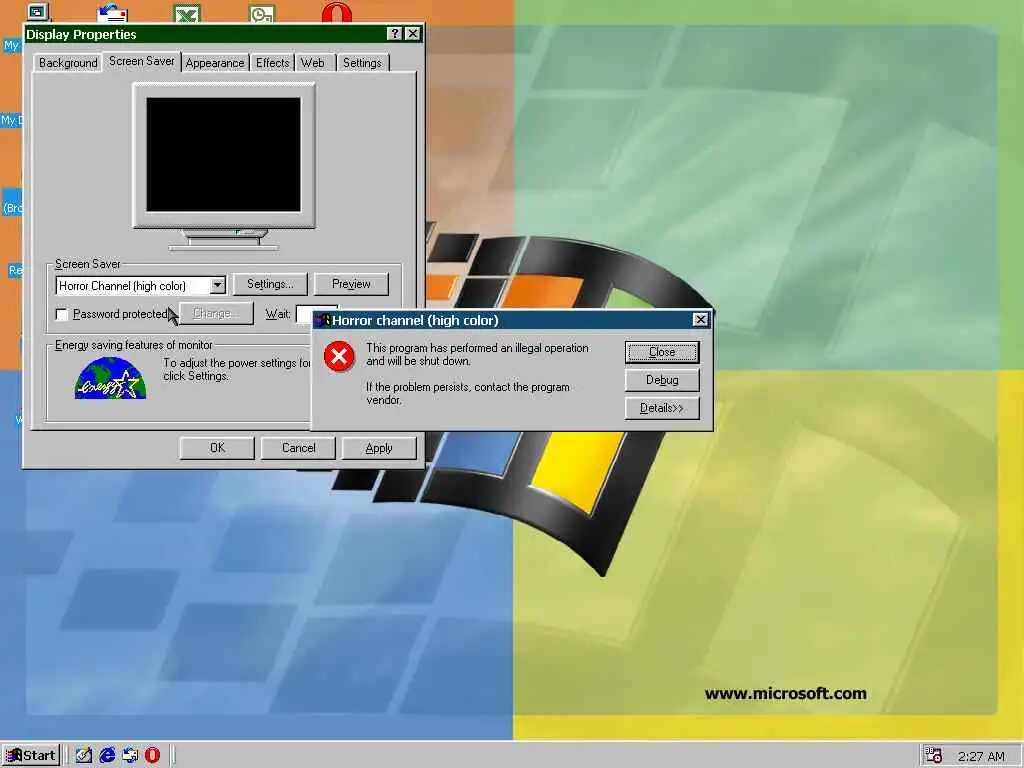Close the Horror channel error dialog via X

701,319
